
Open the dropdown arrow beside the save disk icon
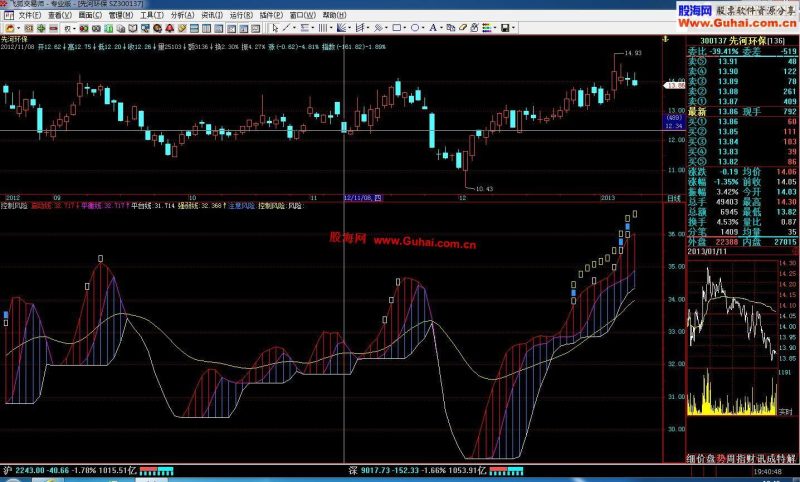513,28
